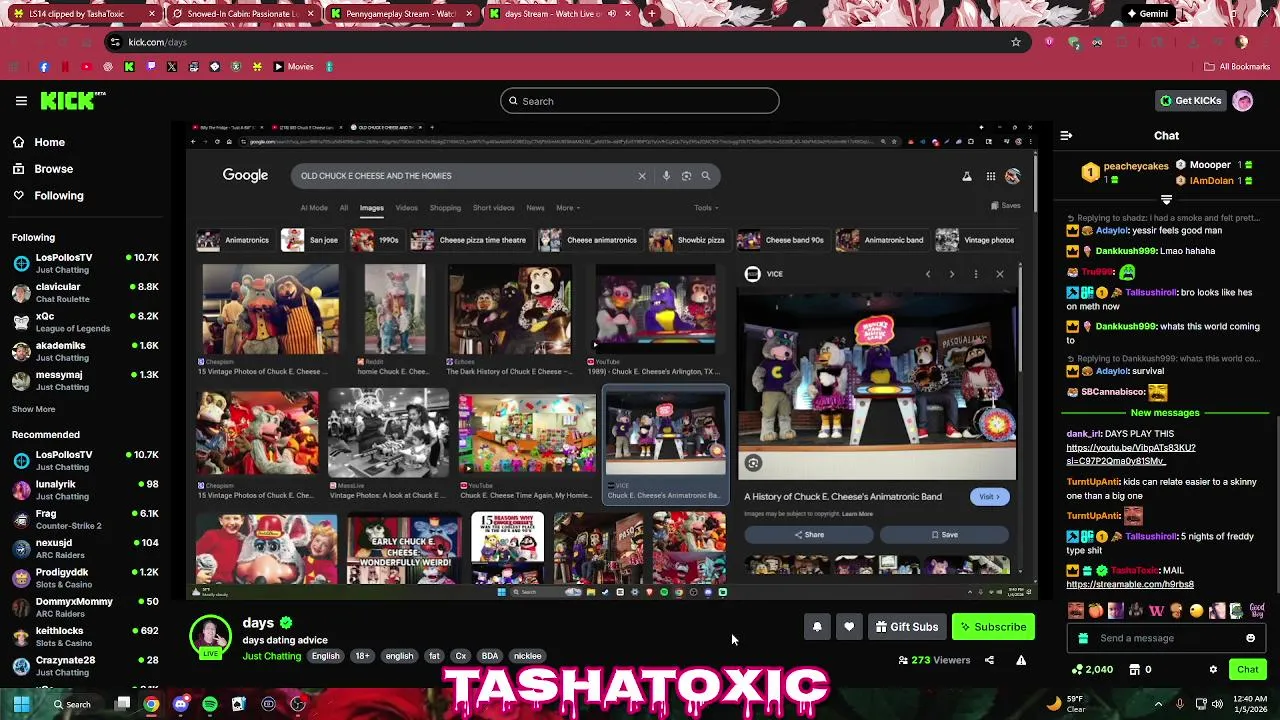Click the Get KICKs button
Viewport: 1280px width, 720px height.
(x=1190, y=101)
